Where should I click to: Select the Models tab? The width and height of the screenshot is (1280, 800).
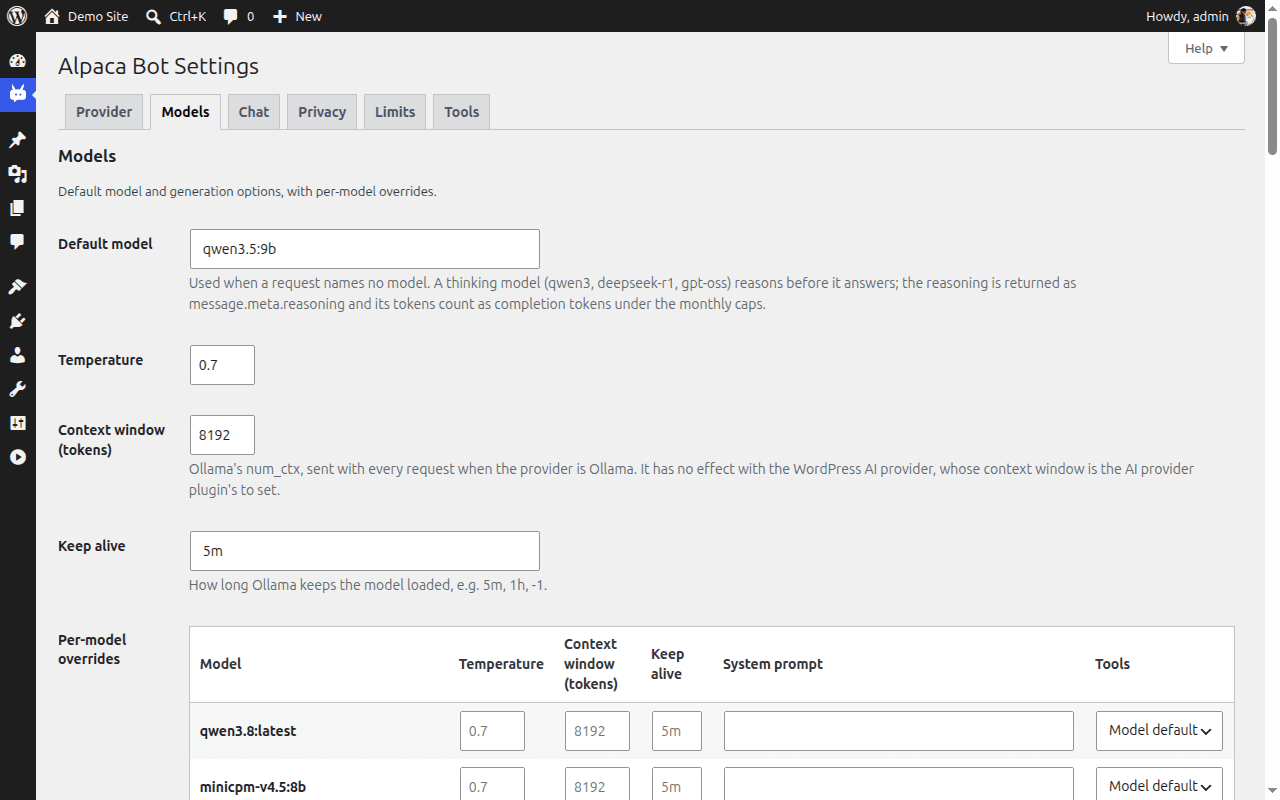(x=185, y=112)
